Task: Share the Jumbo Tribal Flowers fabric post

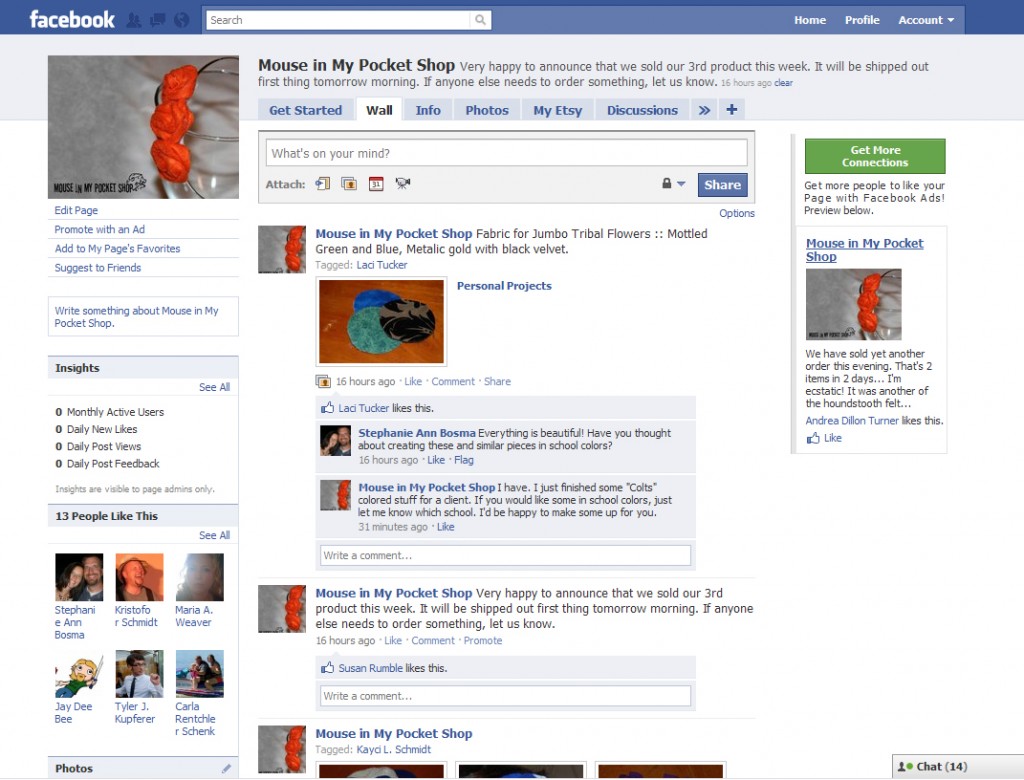Action: tap(497, 382)
